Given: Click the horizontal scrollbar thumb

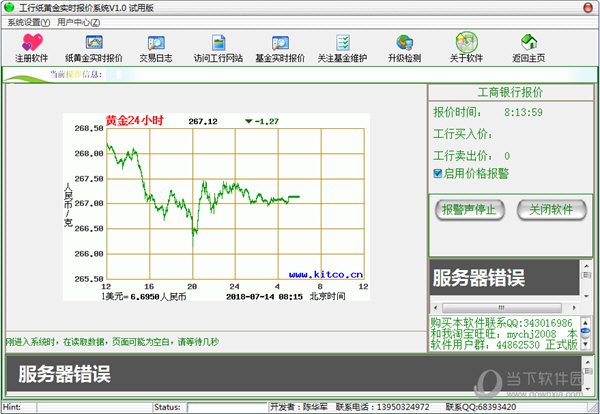Looking at the screenshot, I should (x=502, y=308).
